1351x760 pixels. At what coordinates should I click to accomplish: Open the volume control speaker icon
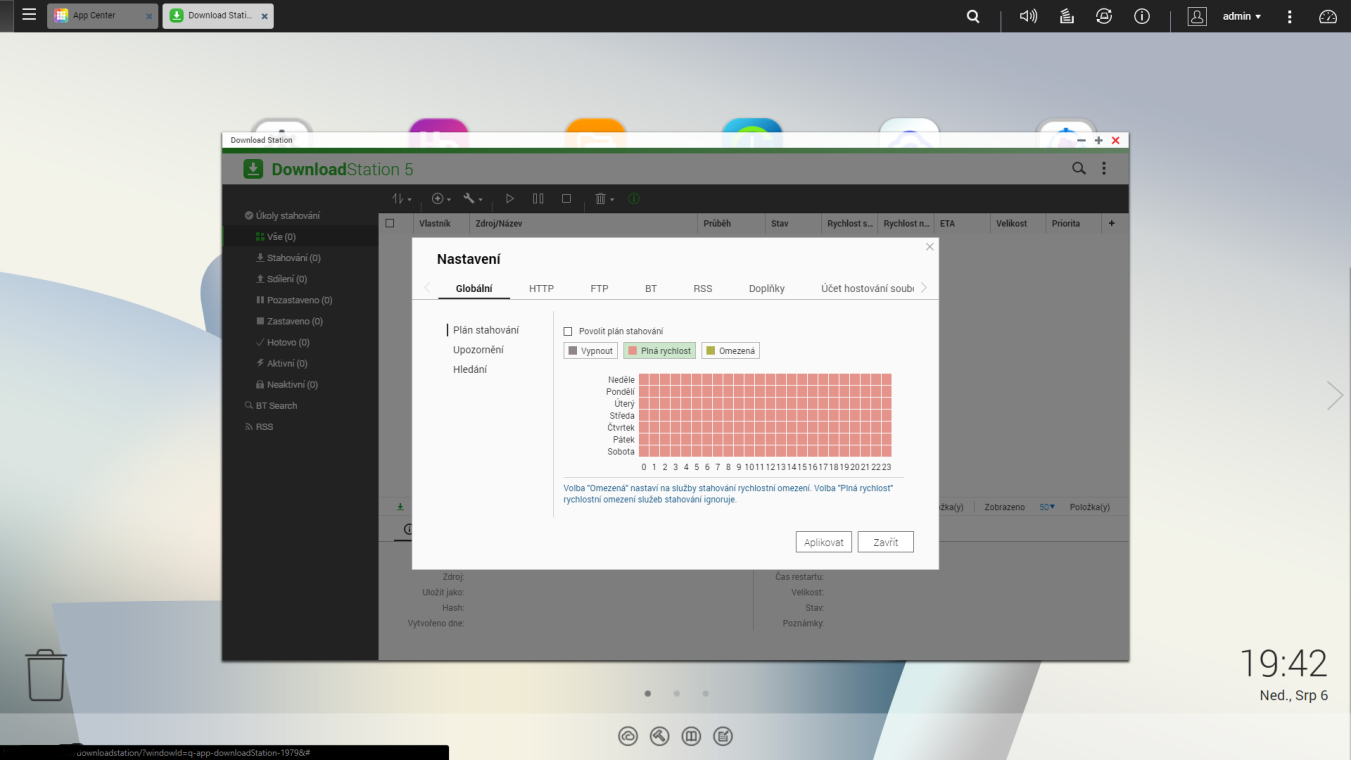1028,16
